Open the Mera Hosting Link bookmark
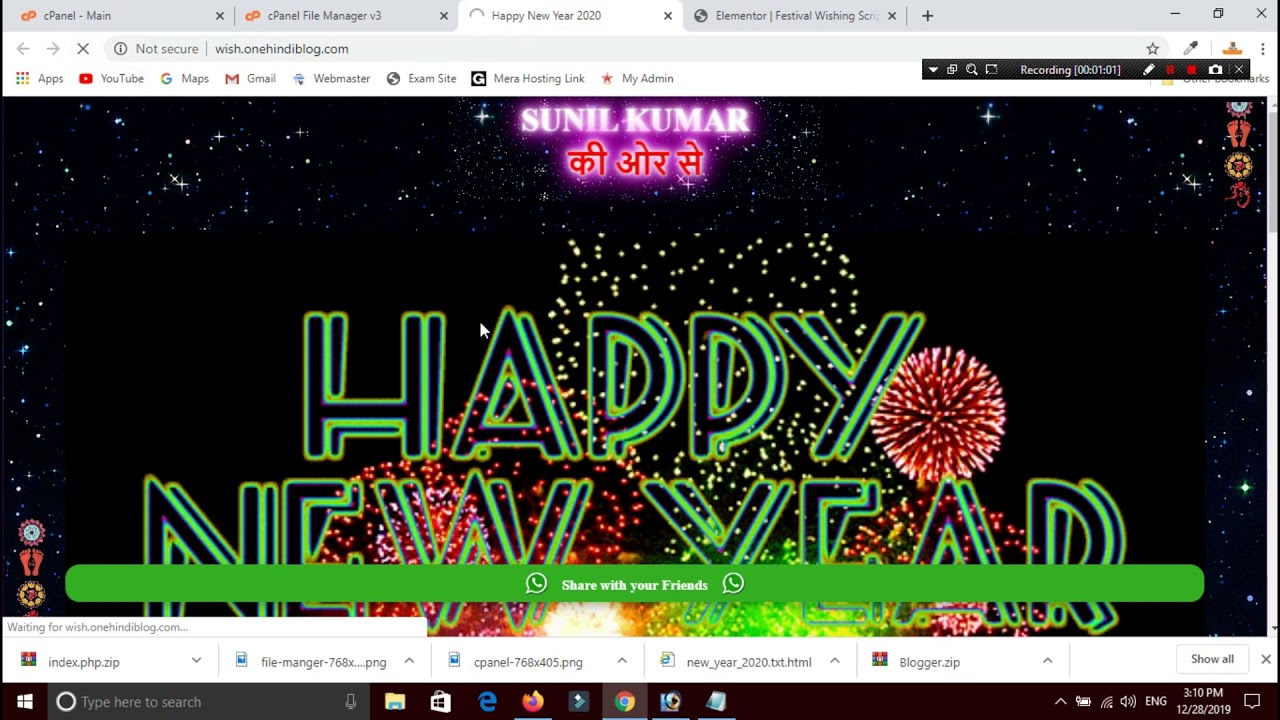 click(528, 78)
